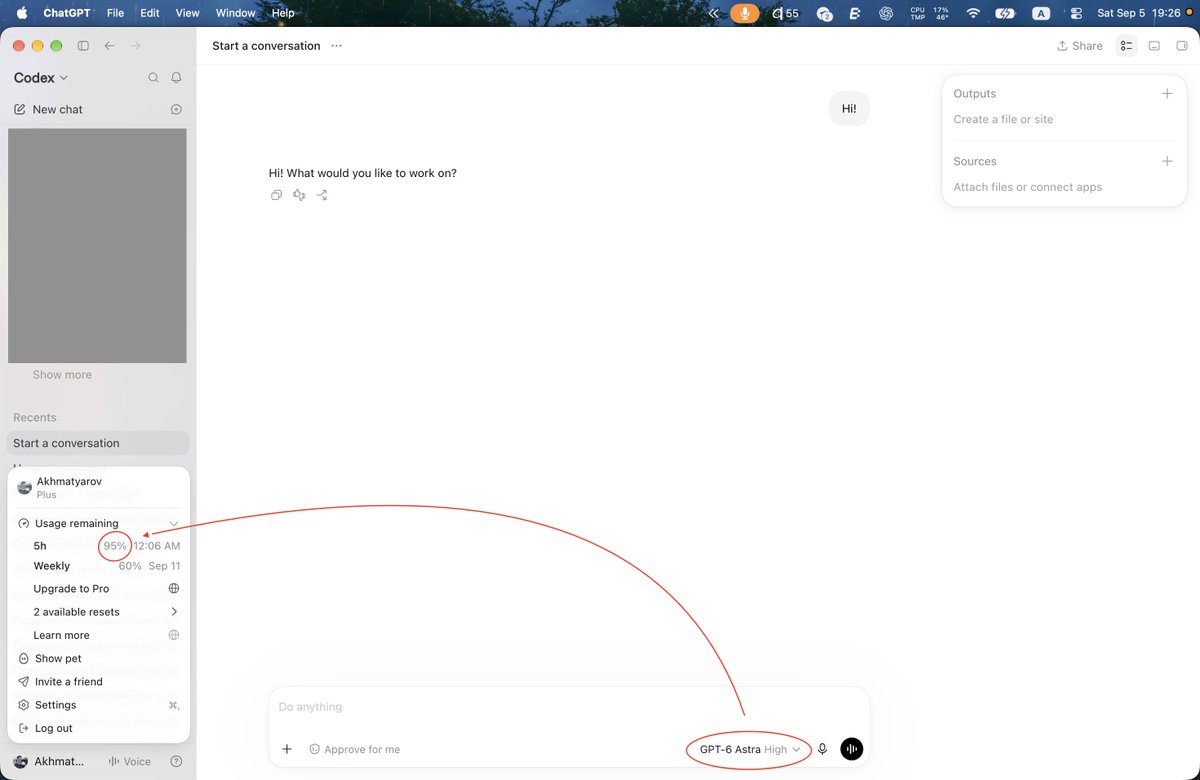Open the Help menu
The image size is (1200, 780).
coord(283,13)
